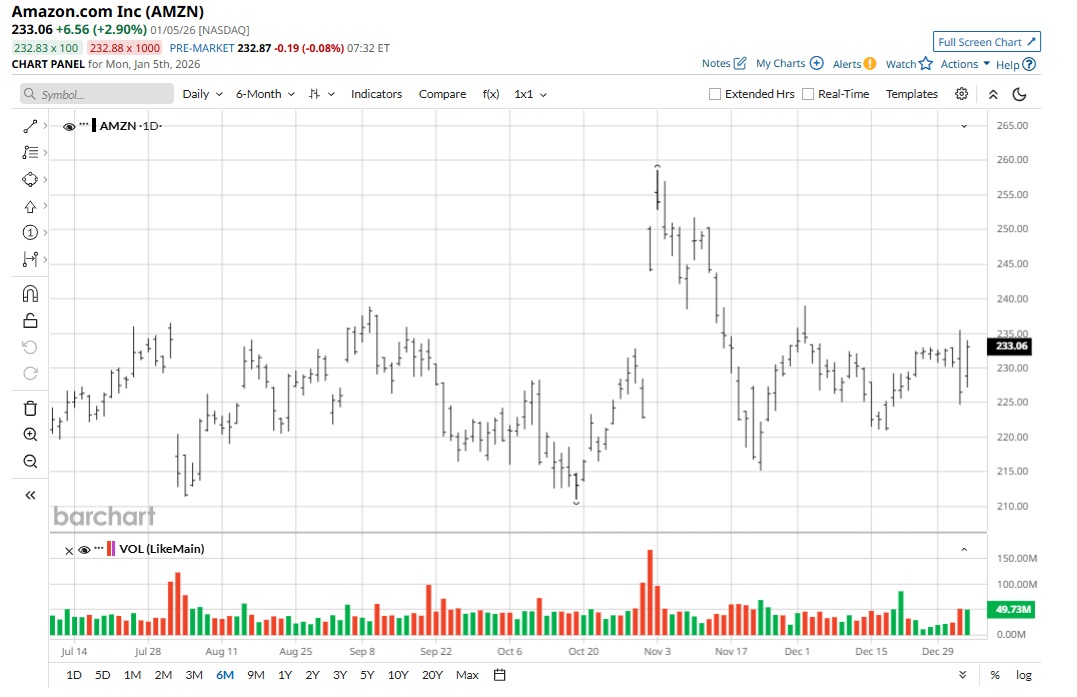Click the zoom in magnifier icon

30,435
